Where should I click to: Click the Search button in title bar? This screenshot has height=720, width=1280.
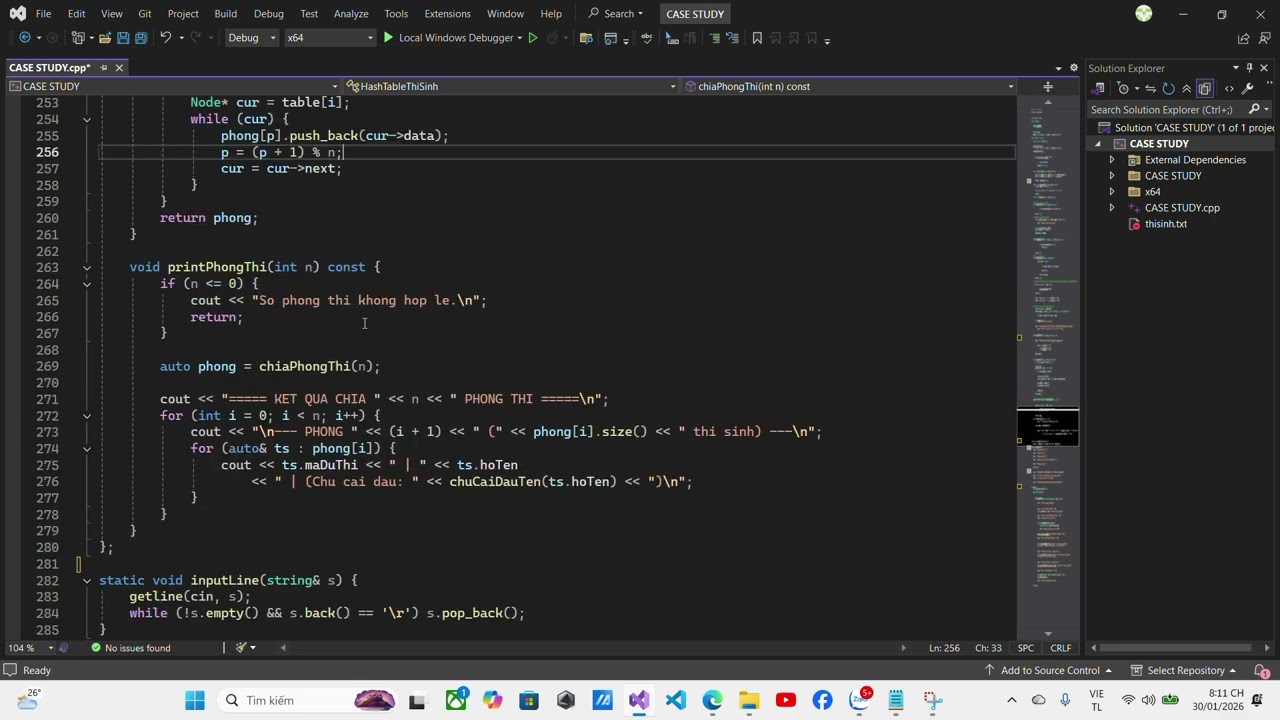[x=615, y=14]
